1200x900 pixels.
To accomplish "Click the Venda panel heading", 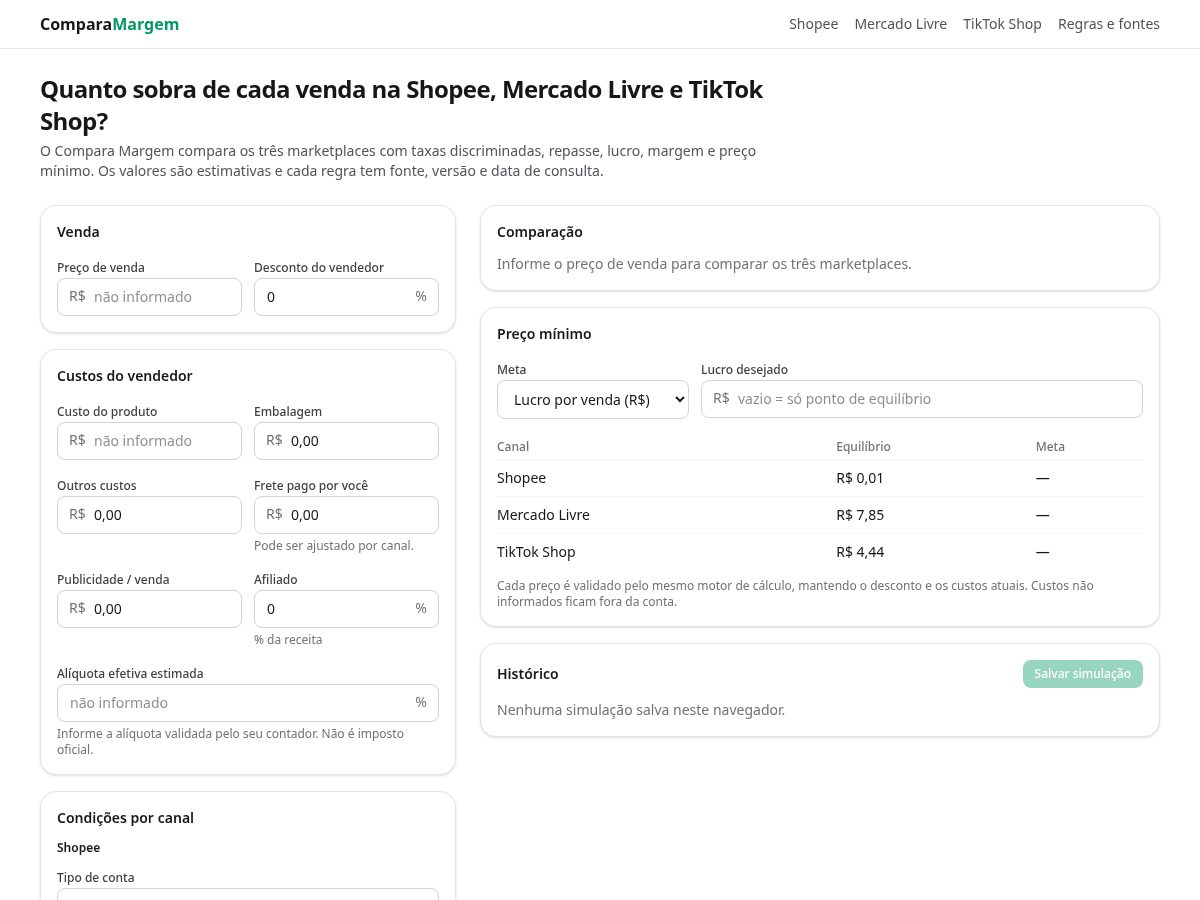I will tap(78, 232).
